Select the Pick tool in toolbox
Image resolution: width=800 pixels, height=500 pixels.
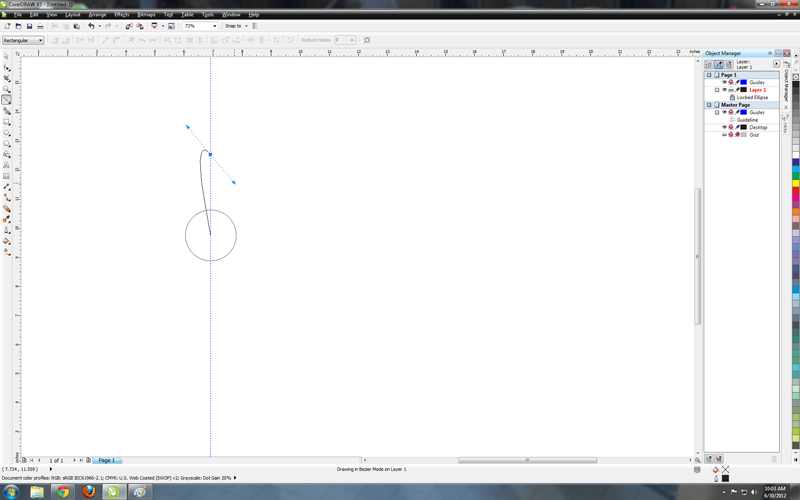pos(7,57)
